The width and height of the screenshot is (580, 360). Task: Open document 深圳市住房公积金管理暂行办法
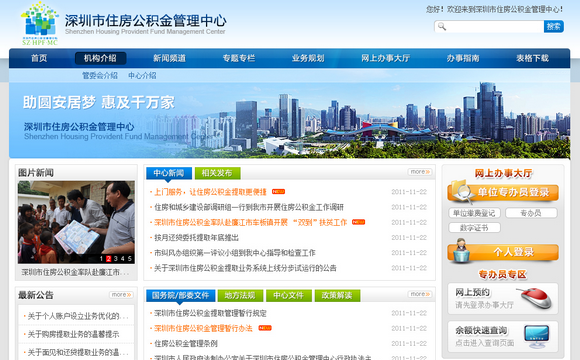click(203, 328)
